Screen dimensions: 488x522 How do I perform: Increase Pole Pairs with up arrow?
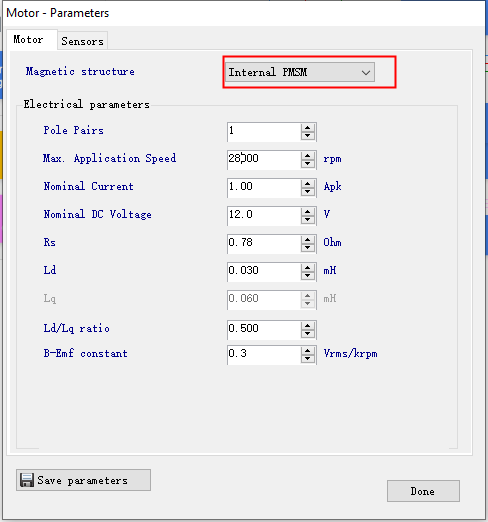[308, 128]
